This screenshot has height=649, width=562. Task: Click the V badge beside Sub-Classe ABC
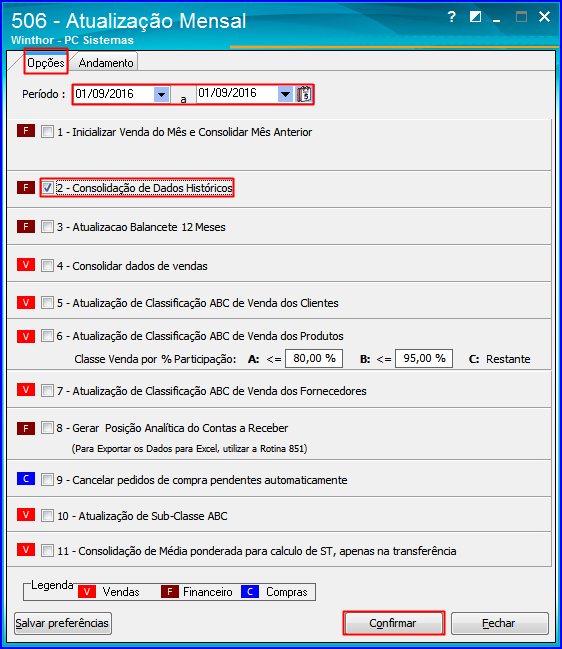coord(26,514)
